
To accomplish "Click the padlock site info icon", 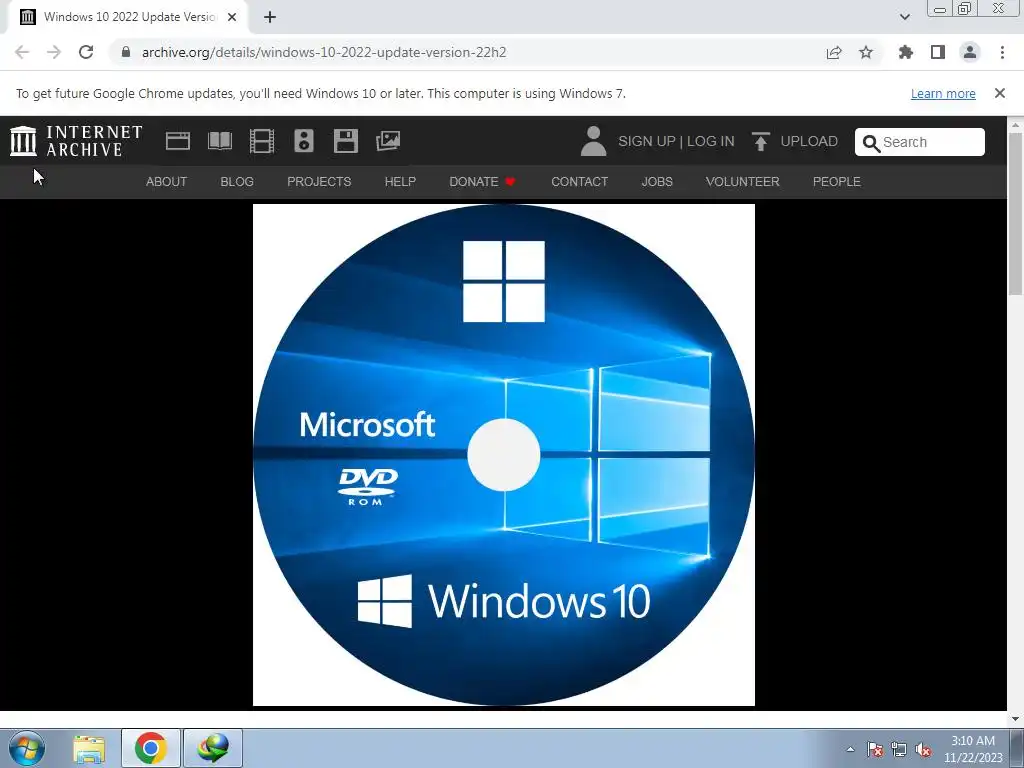I will click(x=126, y=52).
